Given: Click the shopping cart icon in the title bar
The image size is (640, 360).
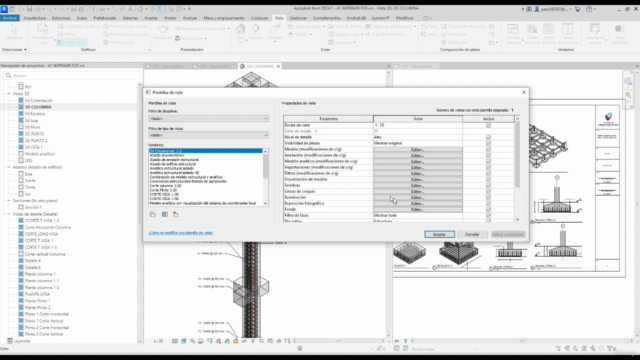Looking at the screenshot, I should 578,9.
